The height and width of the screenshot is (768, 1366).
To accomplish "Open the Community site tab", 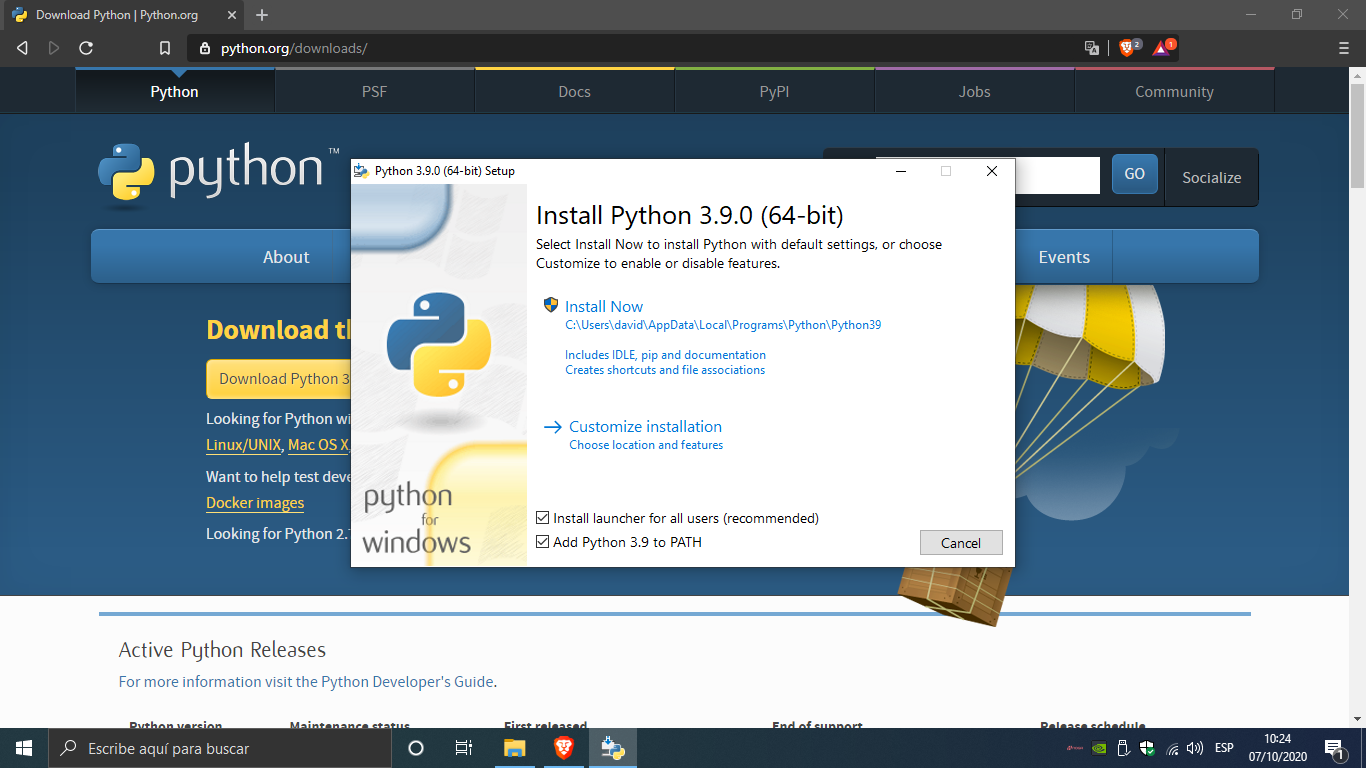I will (x=1175, y=91).
